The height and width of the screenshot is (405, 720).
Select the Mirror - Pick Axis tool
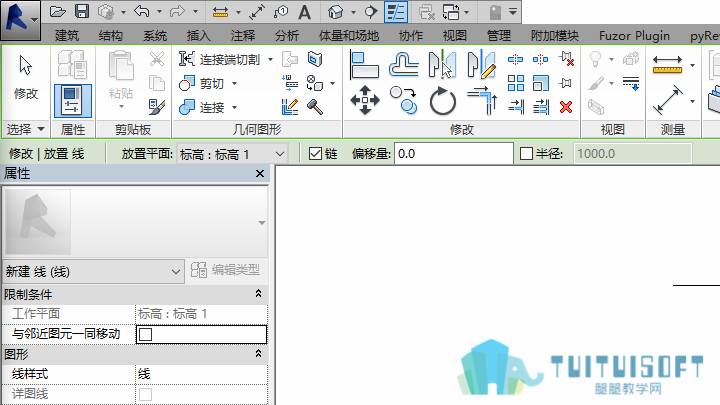click(442, 64)
